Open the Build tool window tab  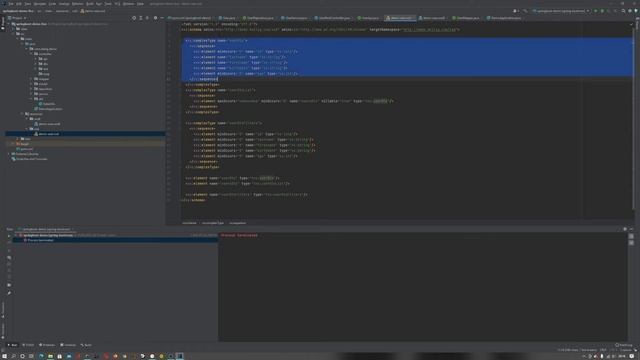(86, 345)
